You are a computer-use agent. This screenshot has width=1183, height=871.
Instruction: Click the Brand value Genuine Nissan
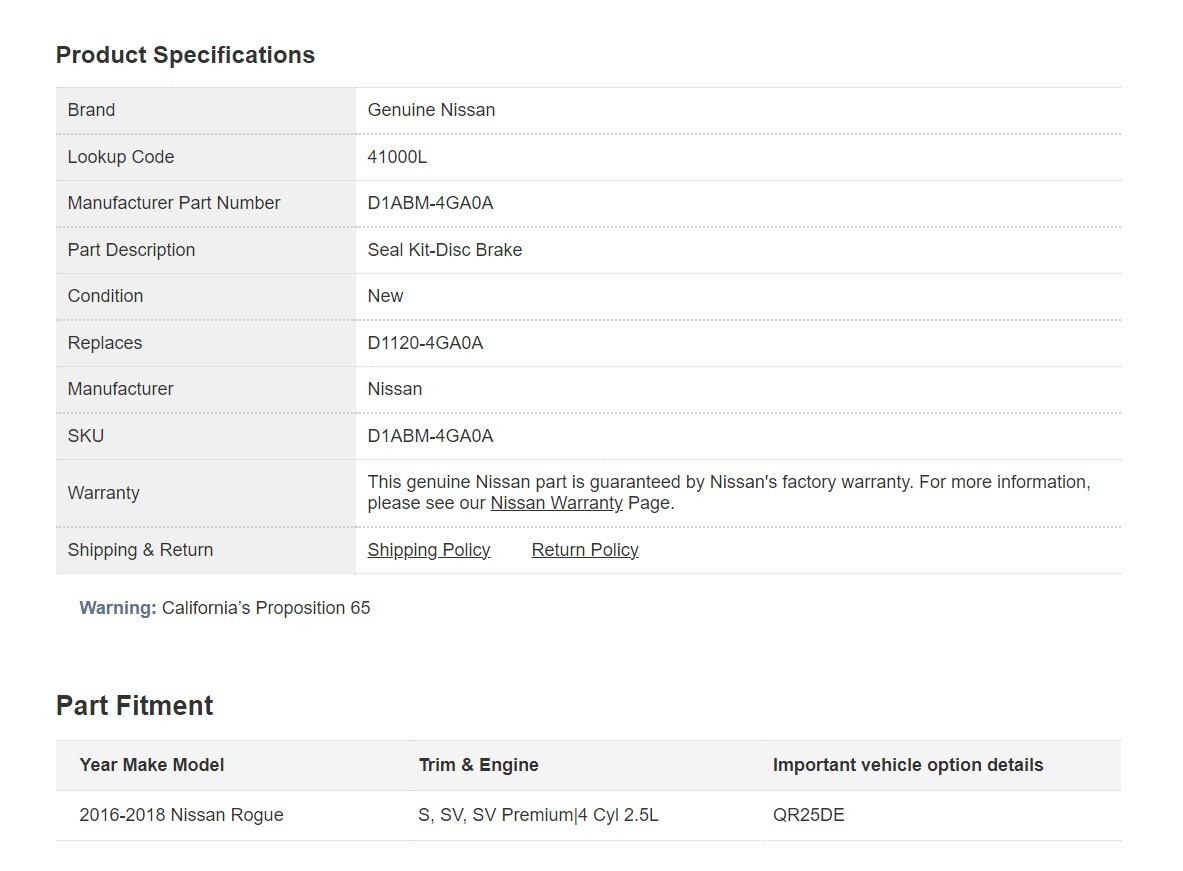431,110
